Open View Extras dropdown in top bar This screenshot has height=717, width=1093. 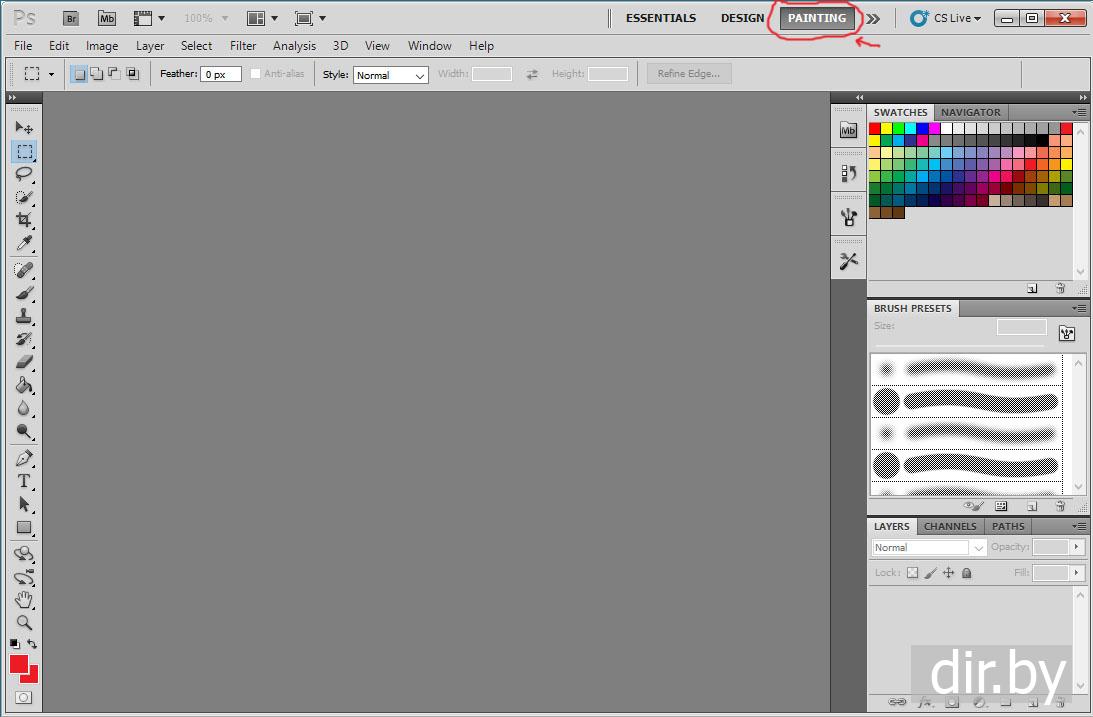pos(149,18)
